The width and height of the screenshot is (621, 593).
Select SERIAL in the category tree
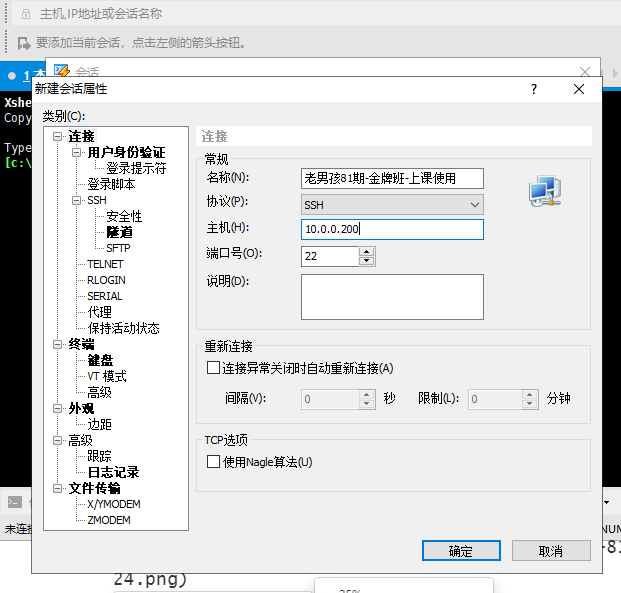105,296
